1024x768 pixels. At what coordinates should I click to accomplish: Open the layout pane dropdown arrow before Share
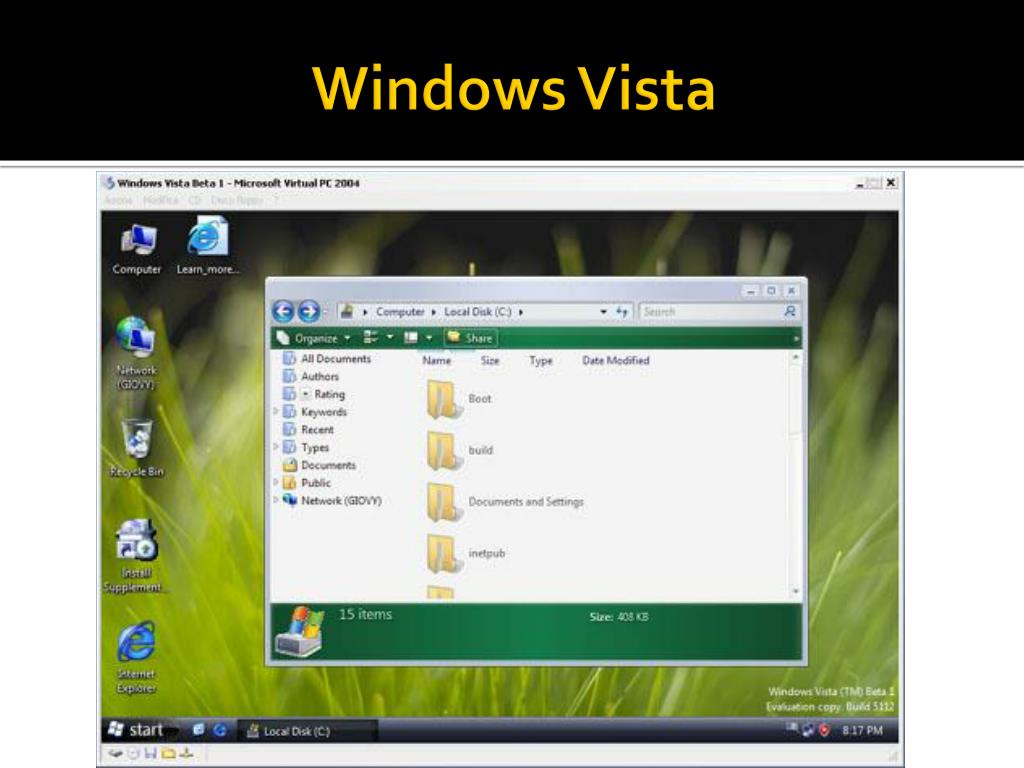pos(429,338)
